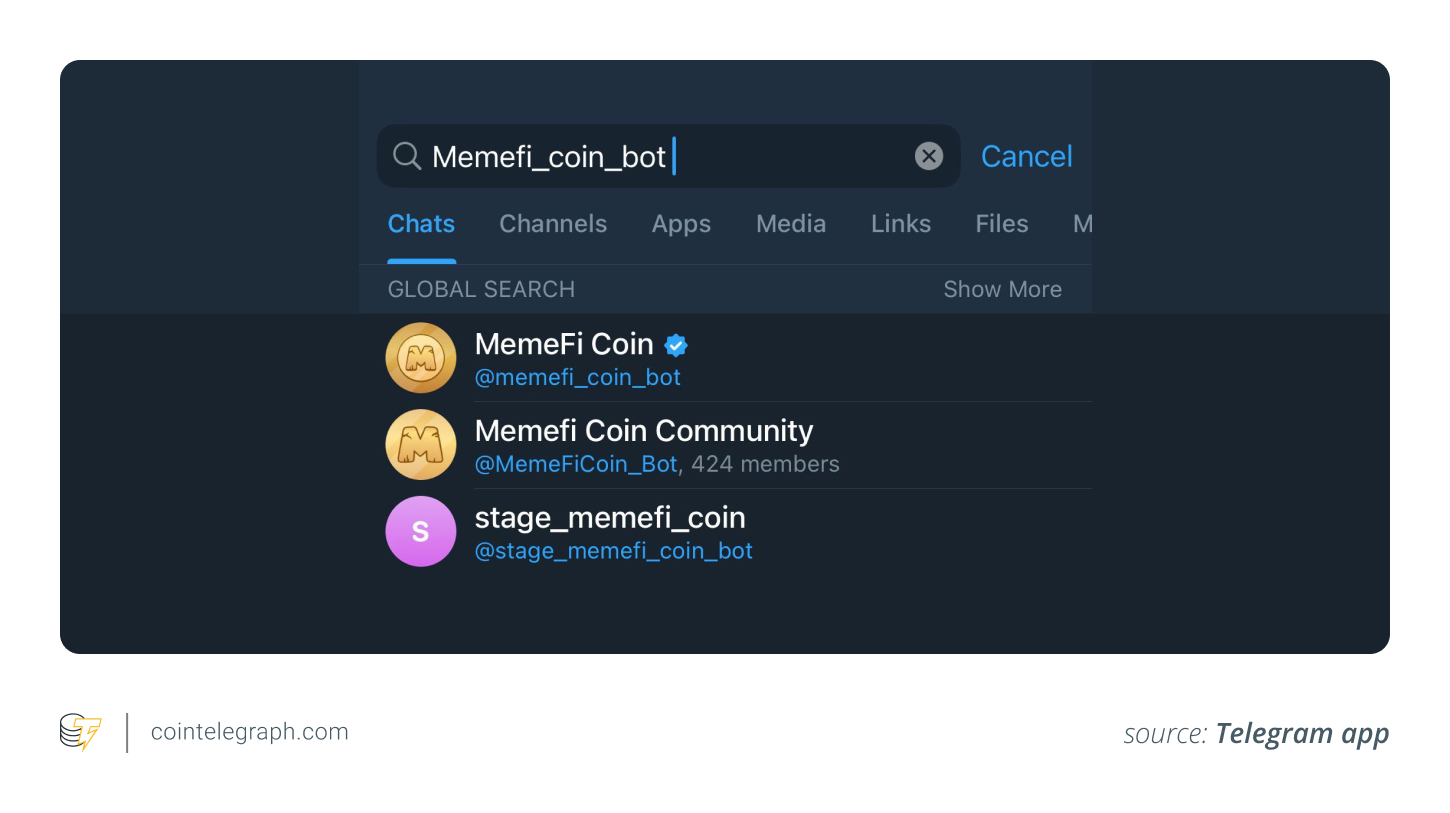
Task: Open the @MemeFiCoin_Bot community link
Action: tap(576, 464)
